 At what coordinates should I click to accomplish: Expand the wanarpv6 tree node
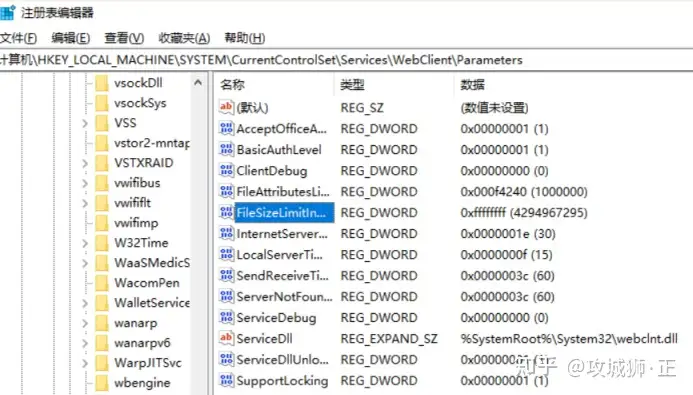85,343
